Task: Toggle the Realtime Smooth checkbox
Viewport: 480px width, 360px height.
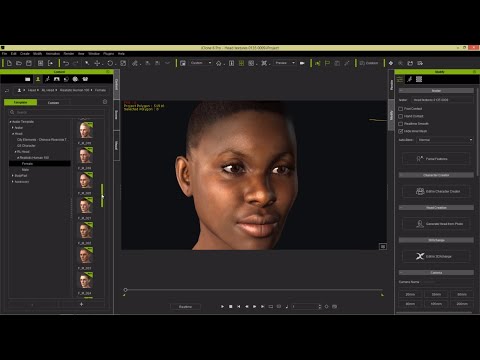Action: [401, 124]
